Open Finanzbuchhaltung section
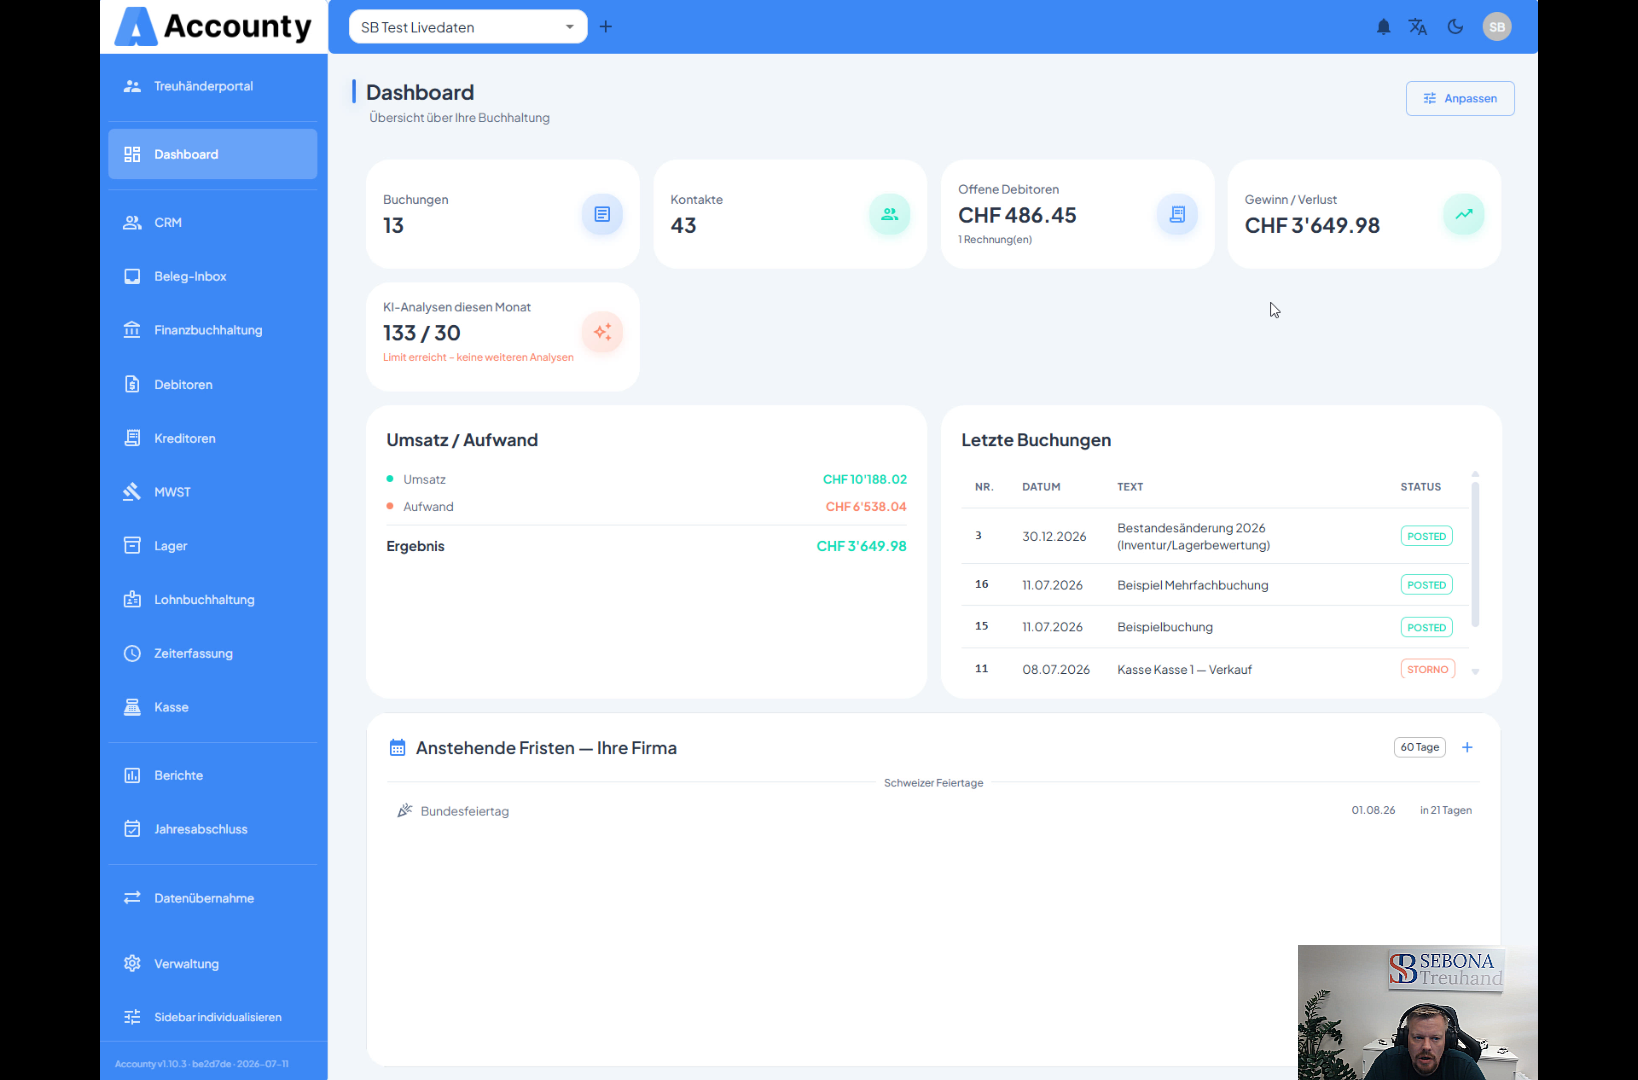 pos(212,330)
